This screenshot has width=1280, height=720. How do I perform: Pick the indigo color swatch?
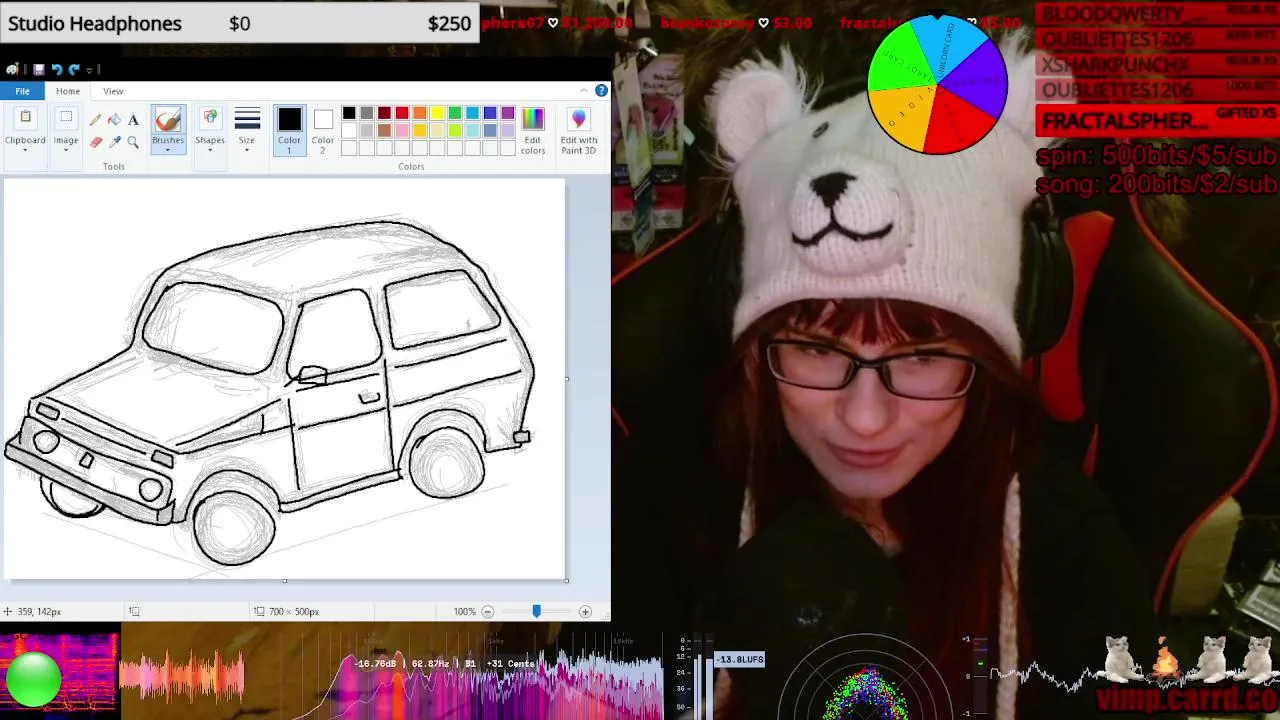(x=490, y=113)
